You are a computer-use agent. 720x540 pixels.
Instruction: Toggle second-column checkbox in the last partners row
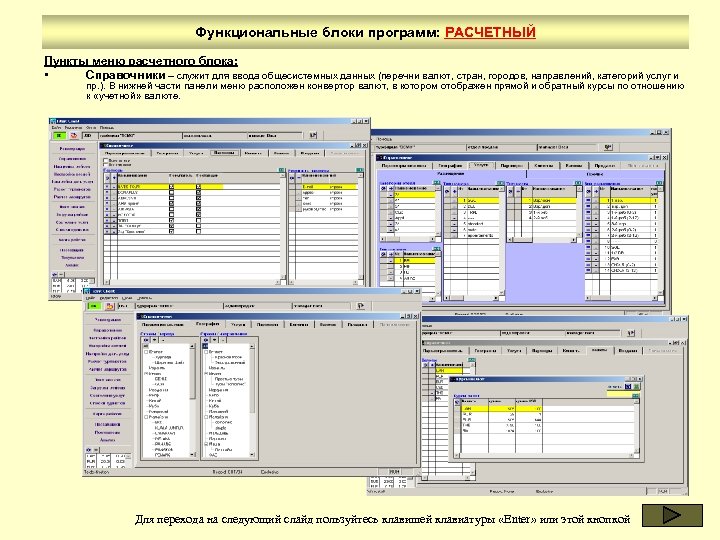pos(198,231)
